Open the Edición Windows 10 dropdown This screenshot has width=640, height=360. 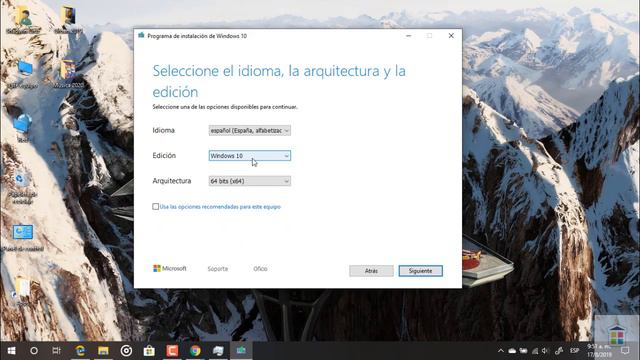pyautogui.click(x=249, y=156)
